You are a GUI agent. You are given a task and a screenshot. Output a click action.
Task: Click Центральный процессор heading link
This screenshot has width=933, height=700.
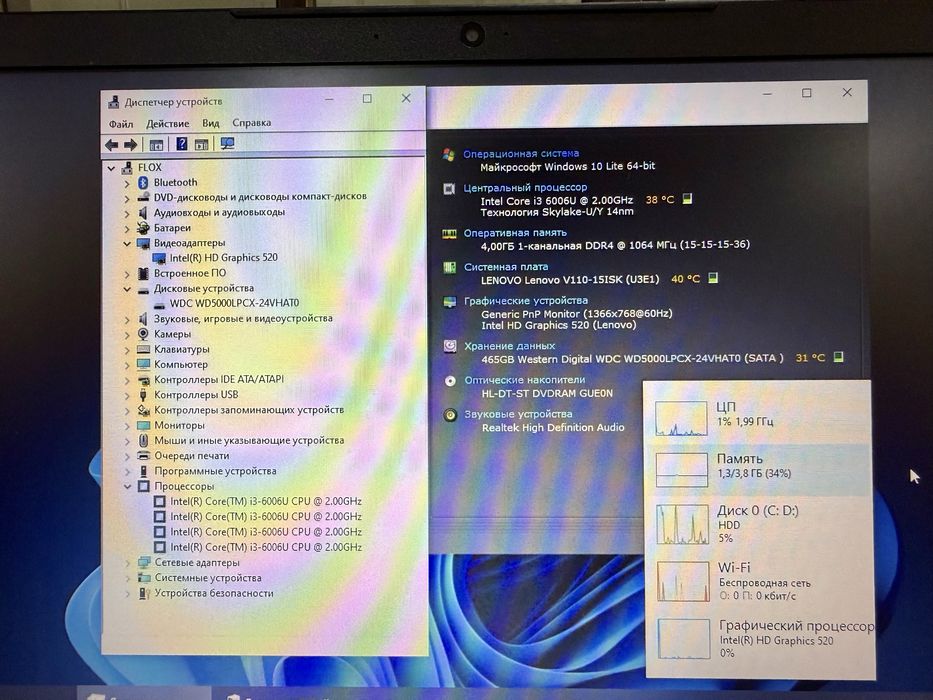[525, 188]
